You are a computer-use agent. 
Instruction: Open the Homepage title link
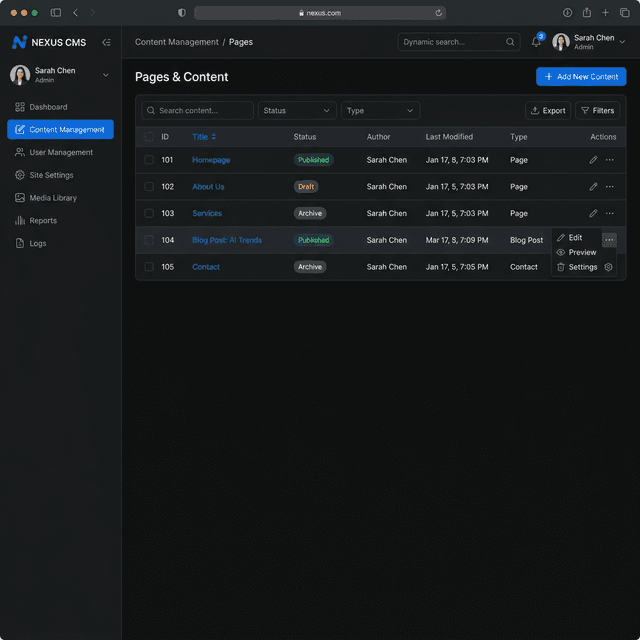pyautogui.click(x=211, y=160)
